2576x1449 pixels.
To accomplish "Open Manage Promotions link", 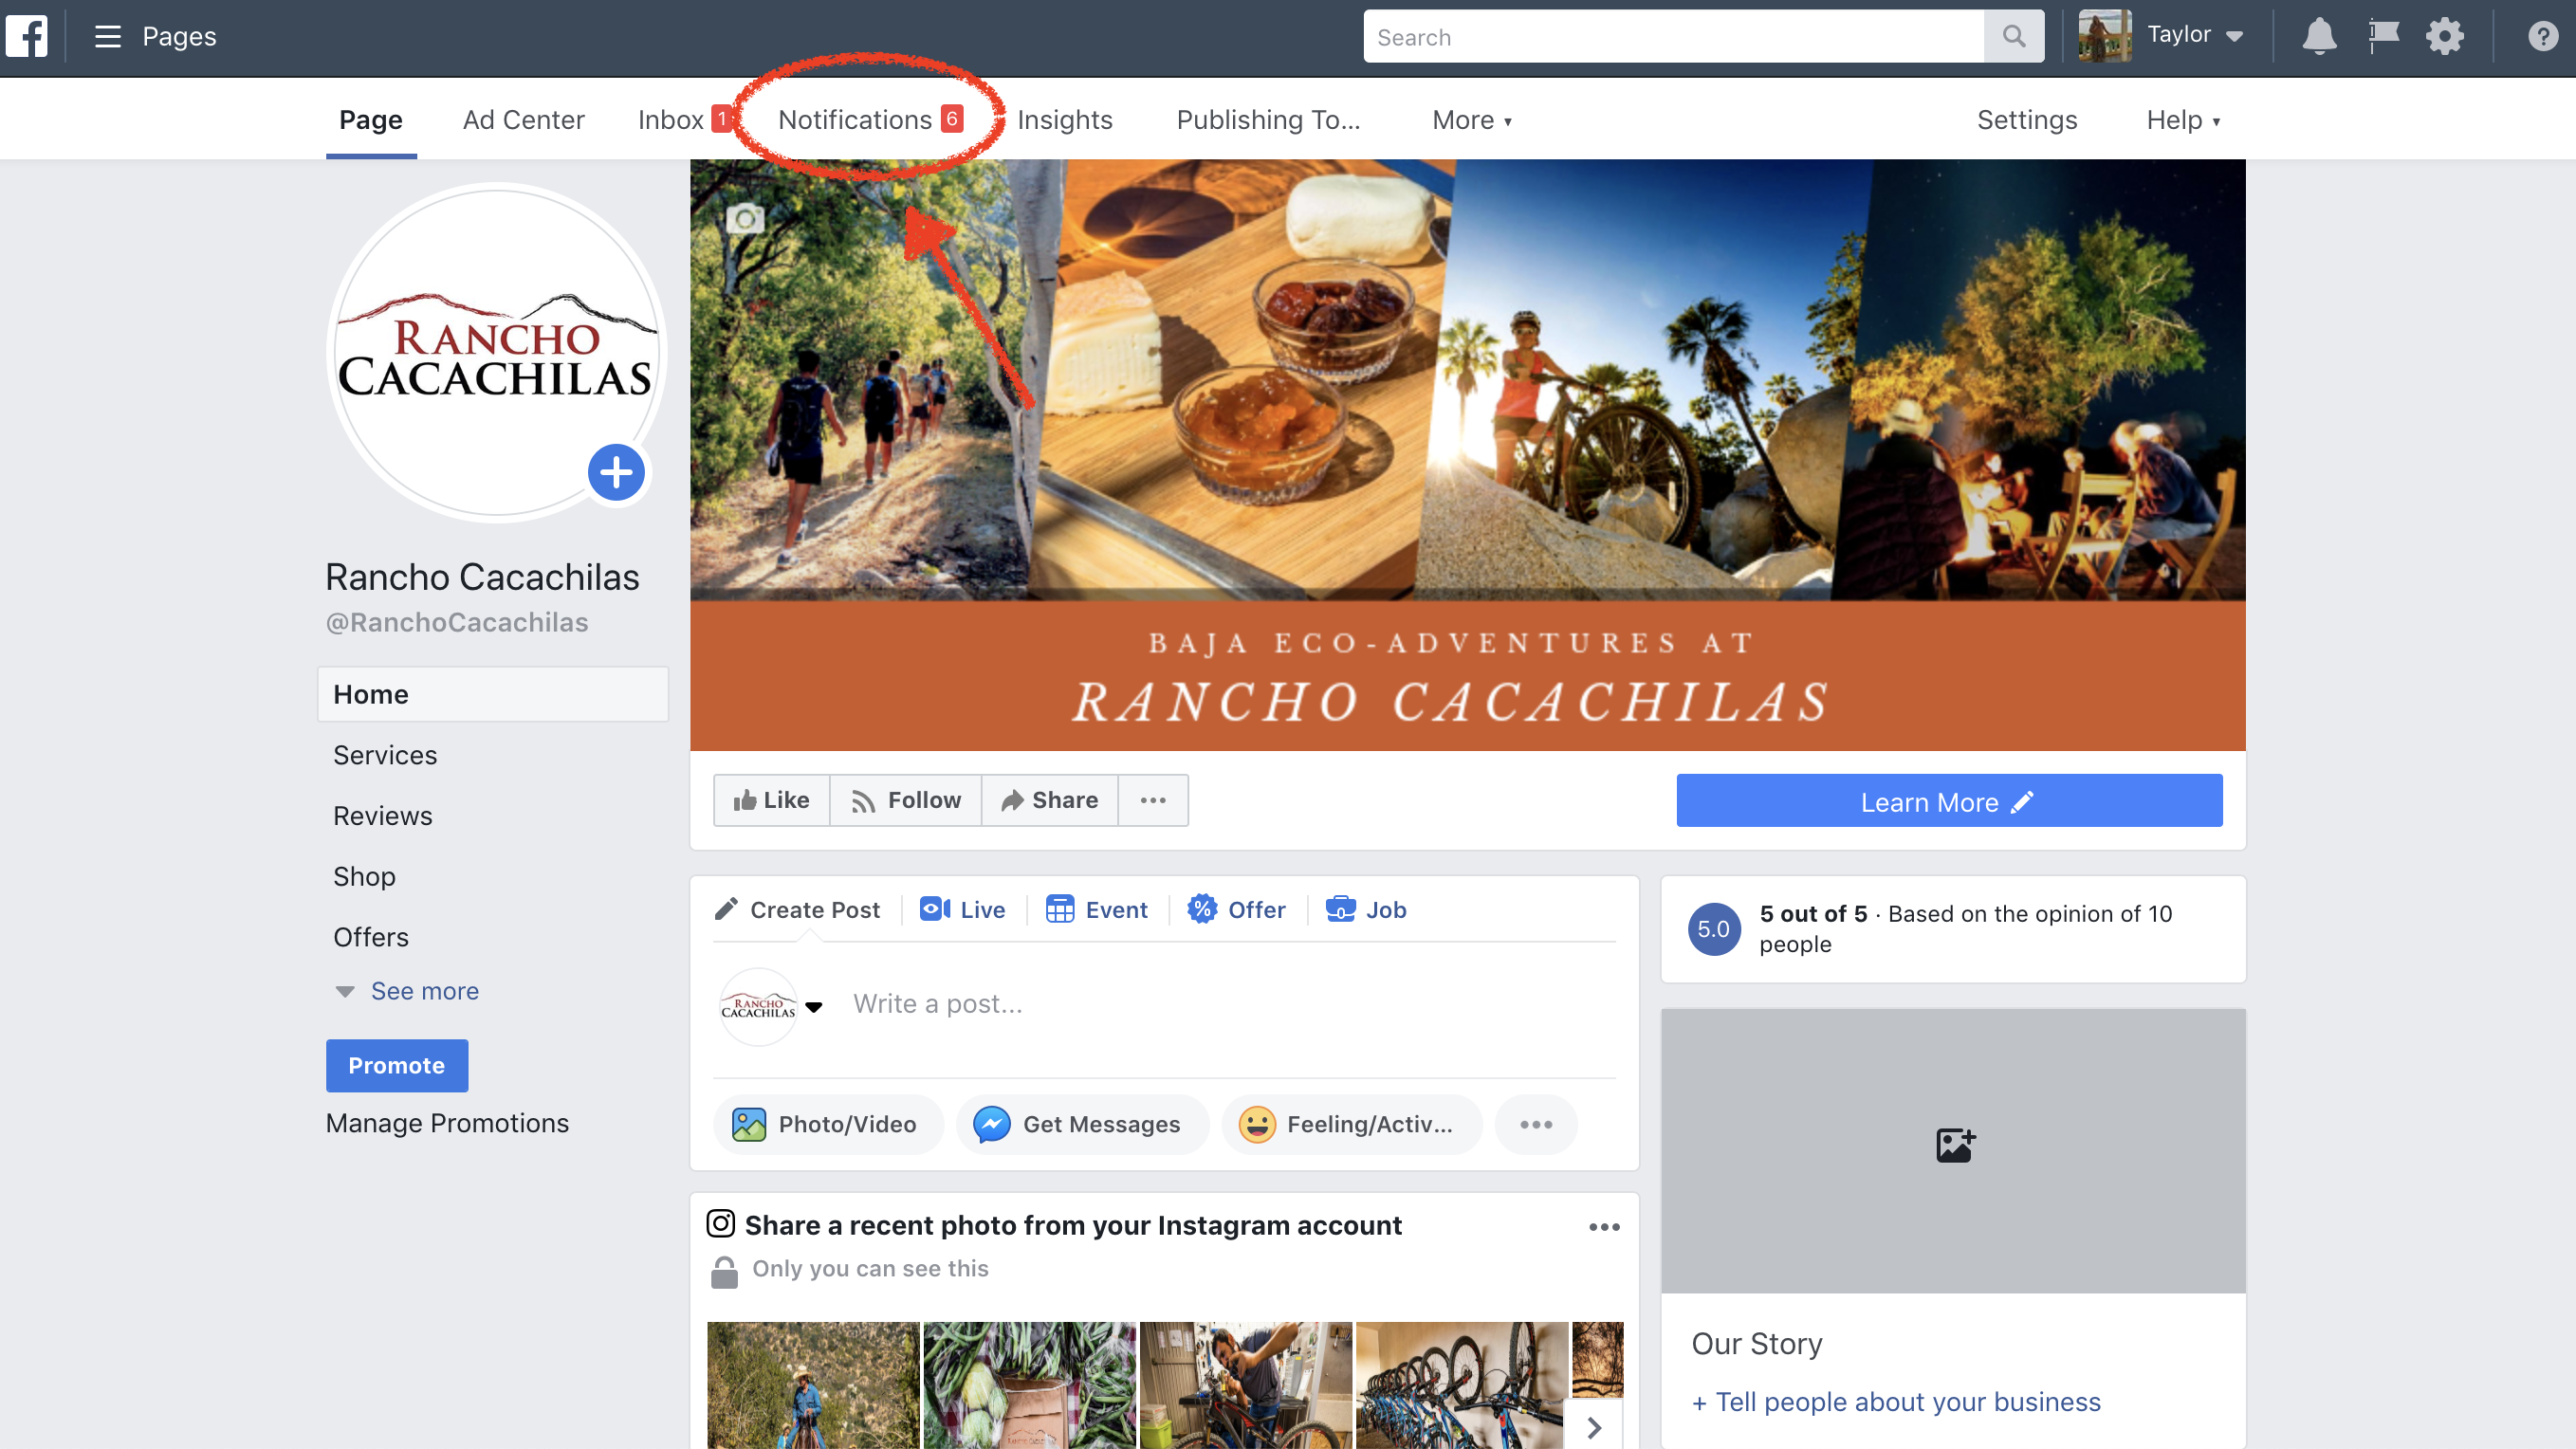I will pos(447,1123).
